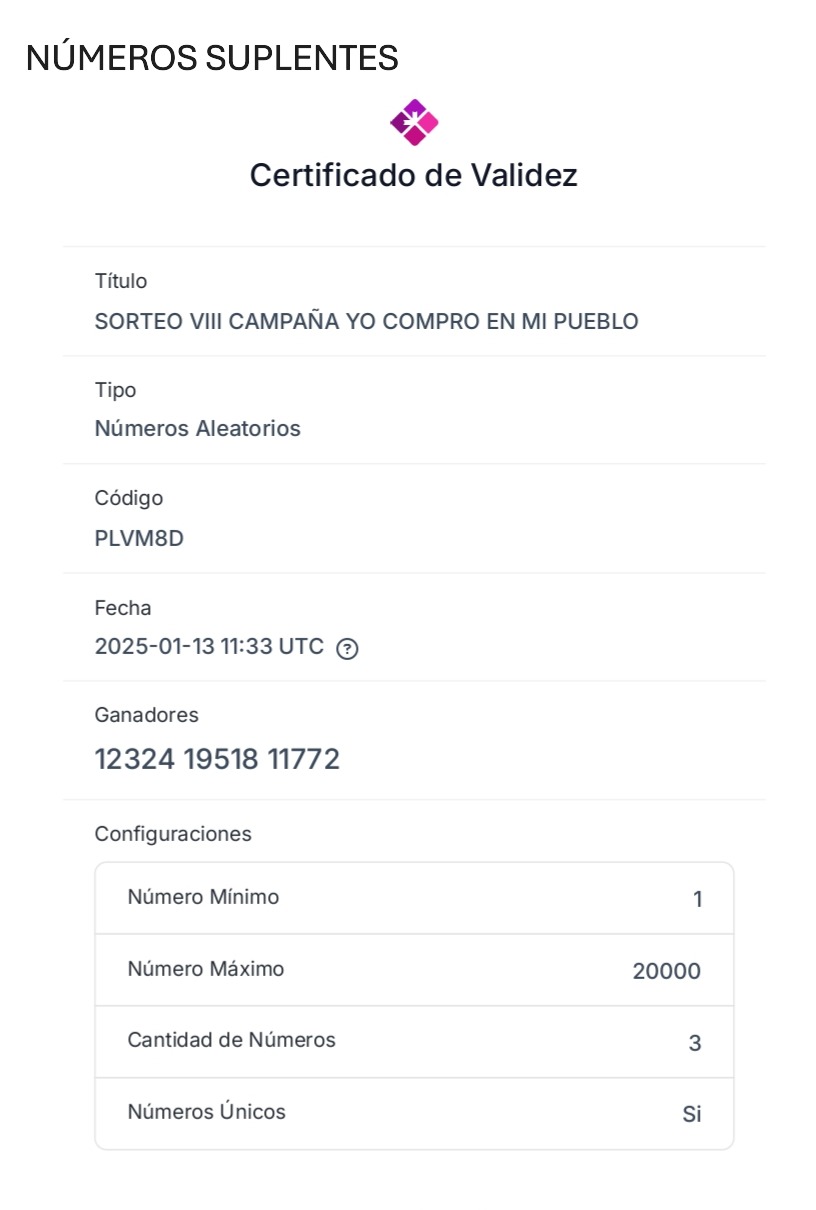Select the Certificado de Validez heading
Image resolution: width=816 pixels, height=1210 pixels.
[414, 175]
